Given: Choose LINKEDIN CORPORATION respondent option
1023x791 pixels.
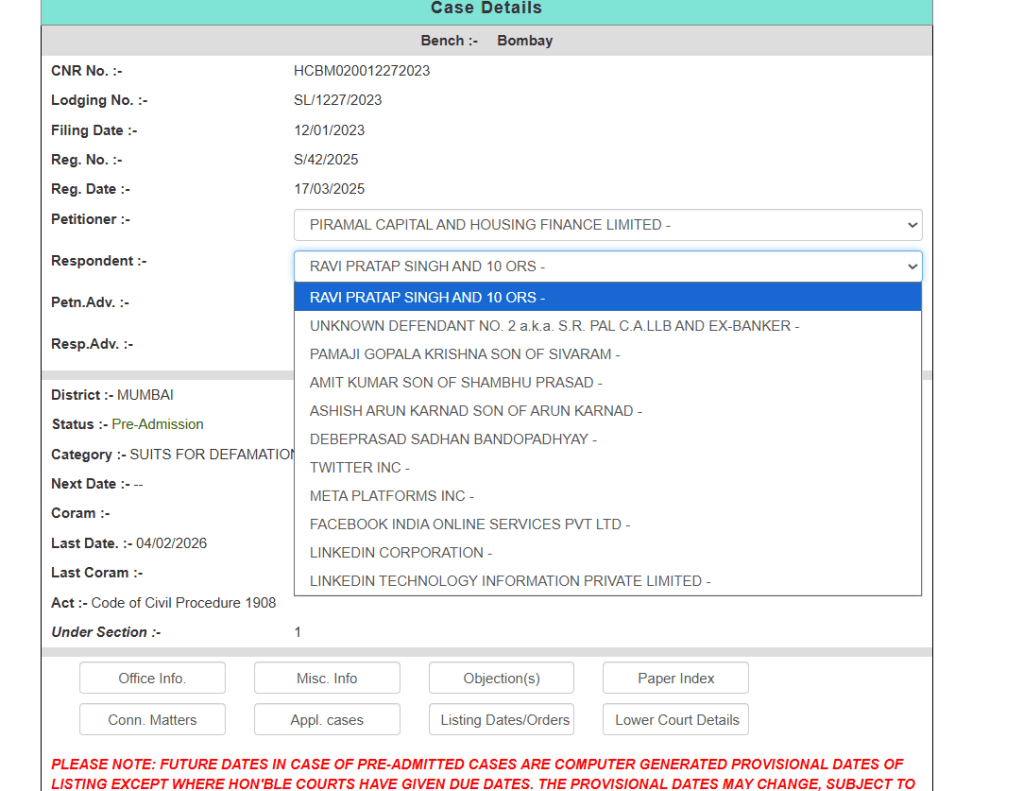Looking at the screenshot, I should point(400,553).
